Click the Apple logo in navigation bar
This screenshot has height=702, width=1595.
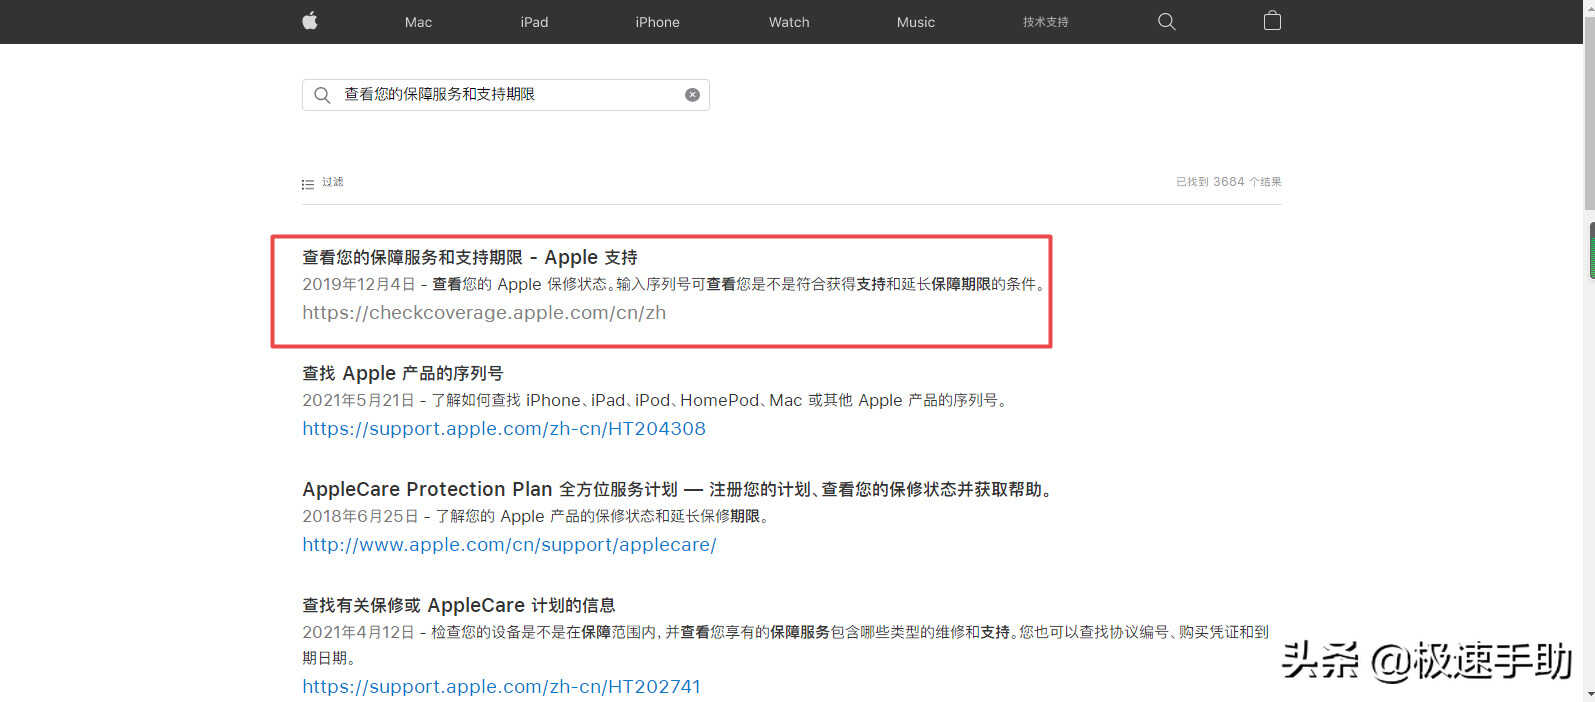click(x=310, y=21)
